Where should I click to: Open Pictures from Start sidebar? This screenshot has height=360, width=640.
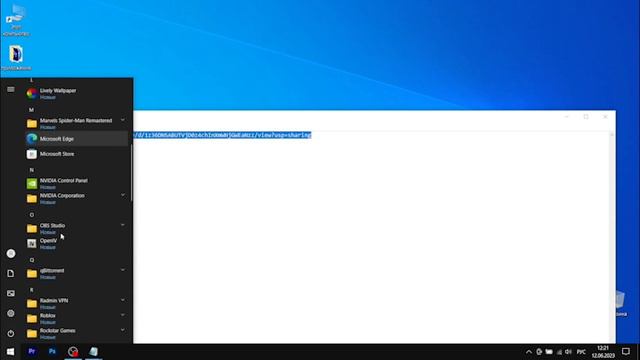11,293
